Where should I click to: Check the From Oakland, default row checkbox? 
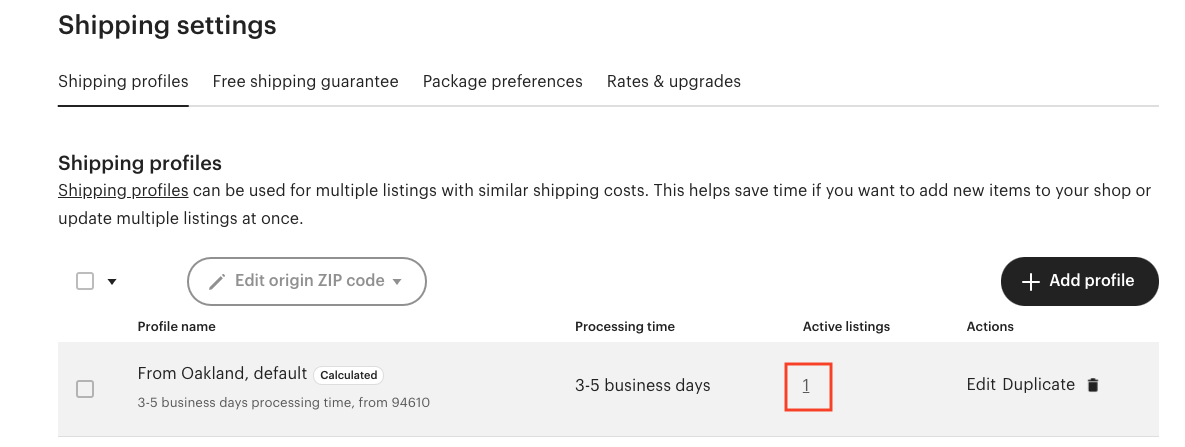pyautogui.click(x=85, y=389)
